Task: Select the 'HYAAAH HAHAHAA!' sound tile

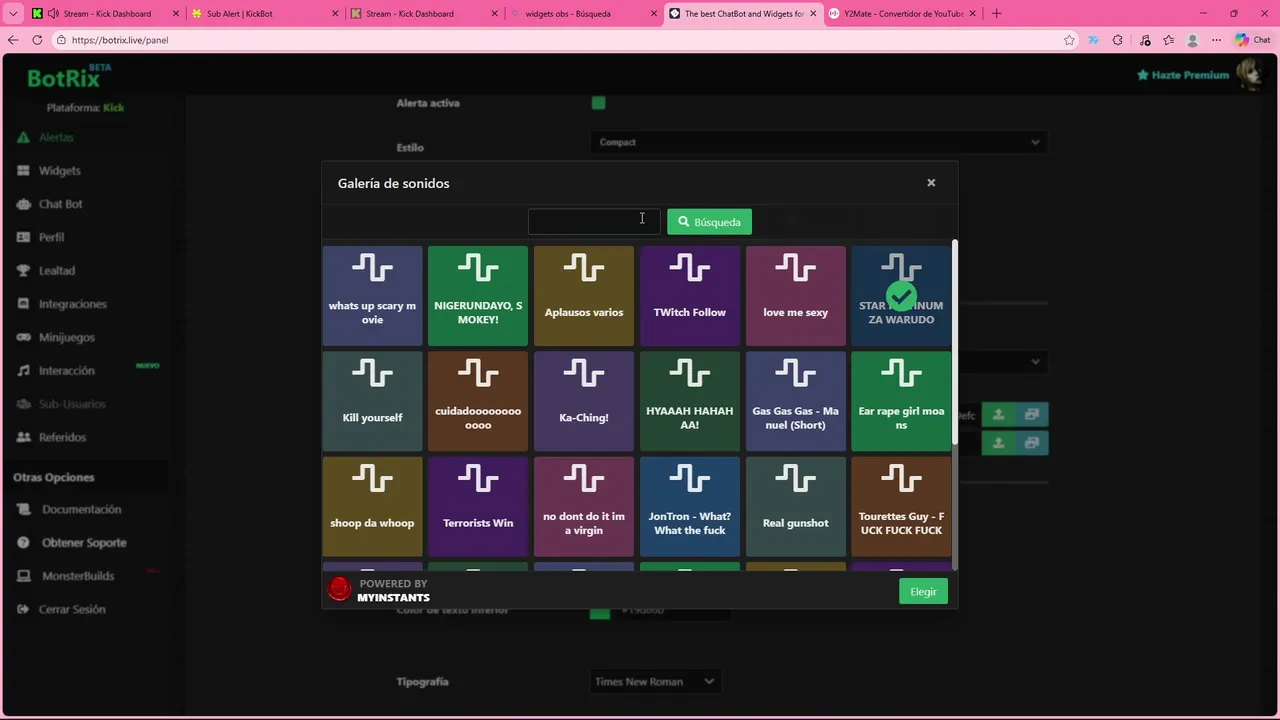Action: point(689,401)
